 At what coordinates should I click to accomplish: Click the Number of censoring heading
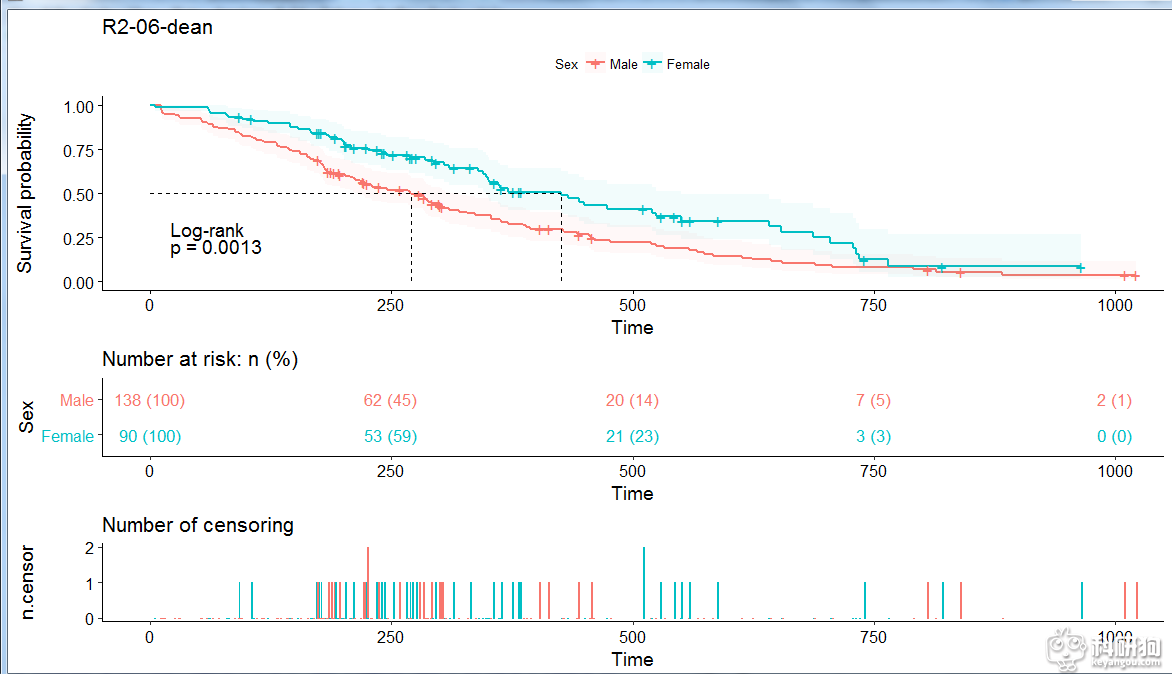click(x=198, y=525)
